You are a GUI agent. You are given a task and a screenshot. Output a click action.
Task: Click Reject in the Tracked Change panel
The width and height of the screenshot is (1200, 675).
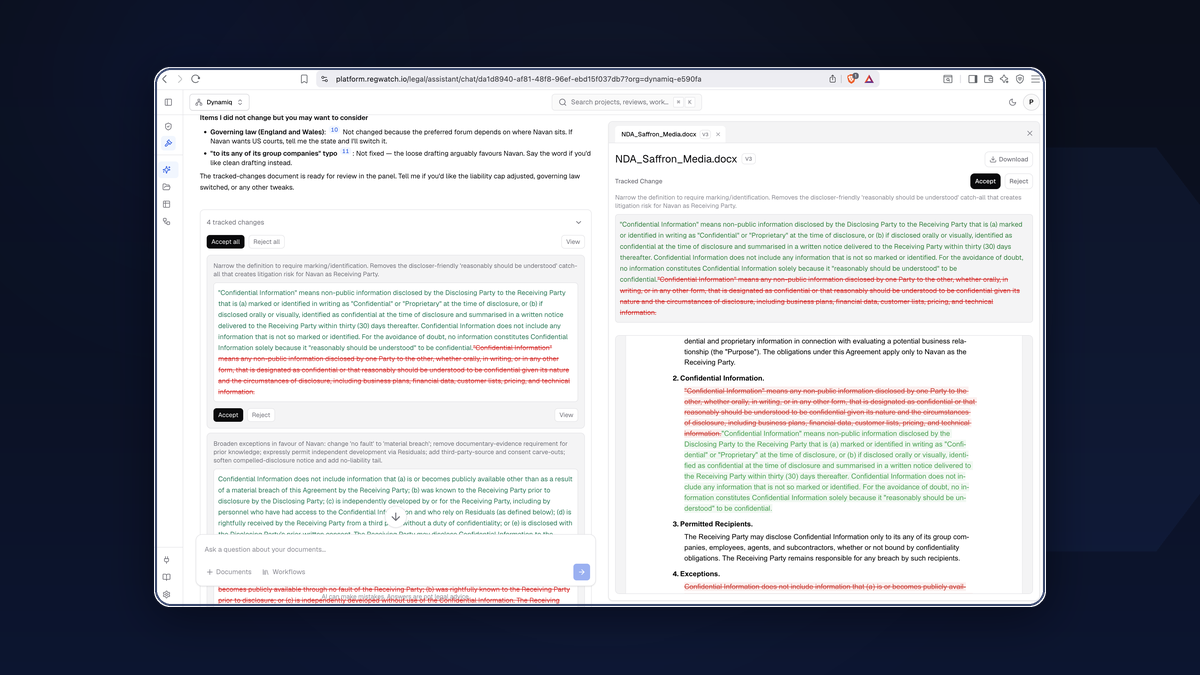tap(1018, 181)
